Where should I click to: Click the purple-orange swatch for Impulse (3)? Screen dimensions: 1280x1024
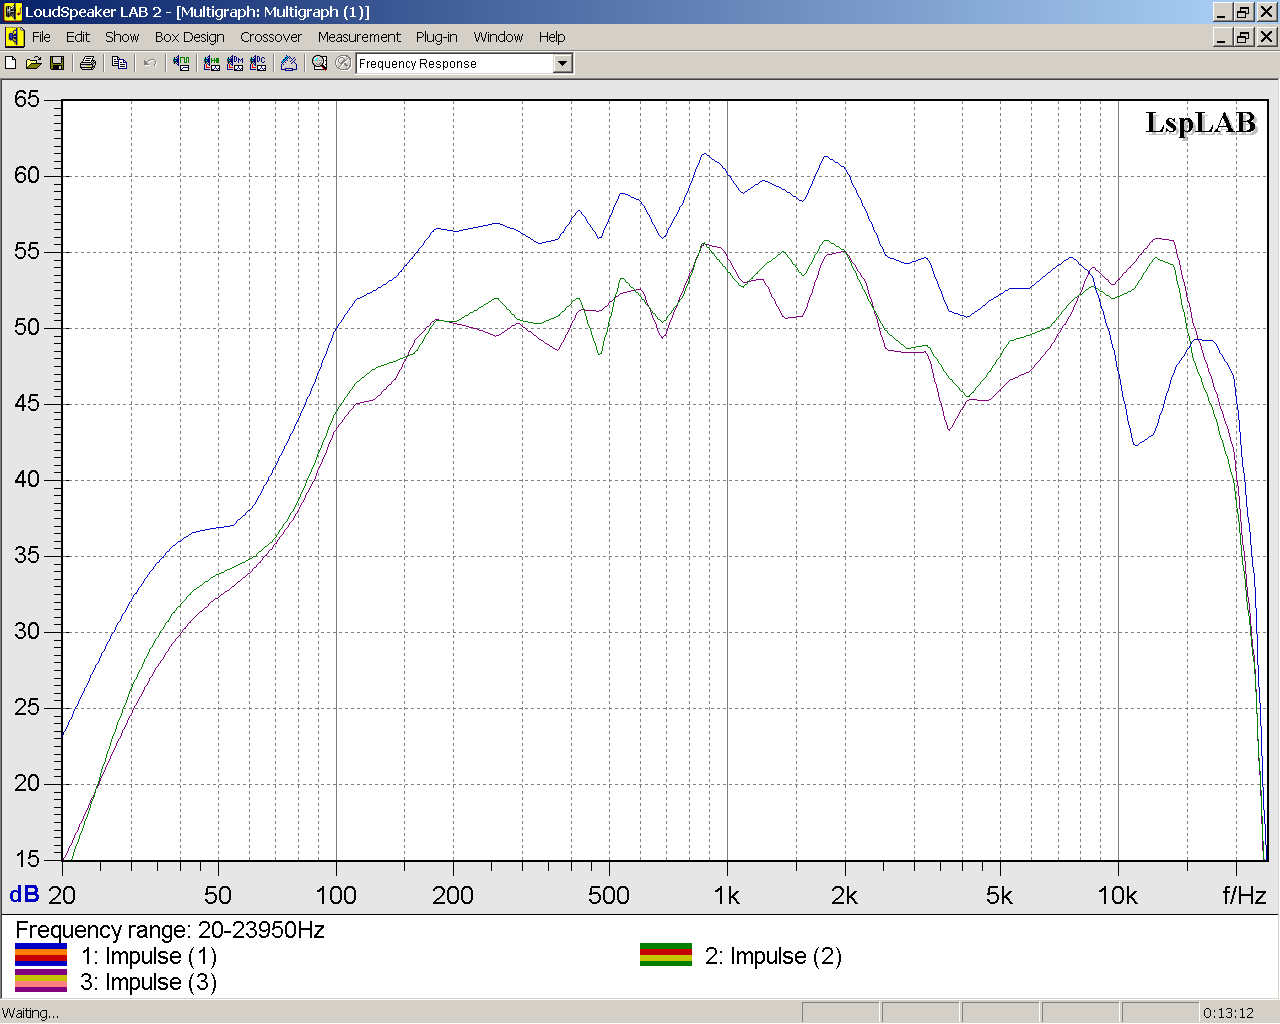[x=41, y=981]
